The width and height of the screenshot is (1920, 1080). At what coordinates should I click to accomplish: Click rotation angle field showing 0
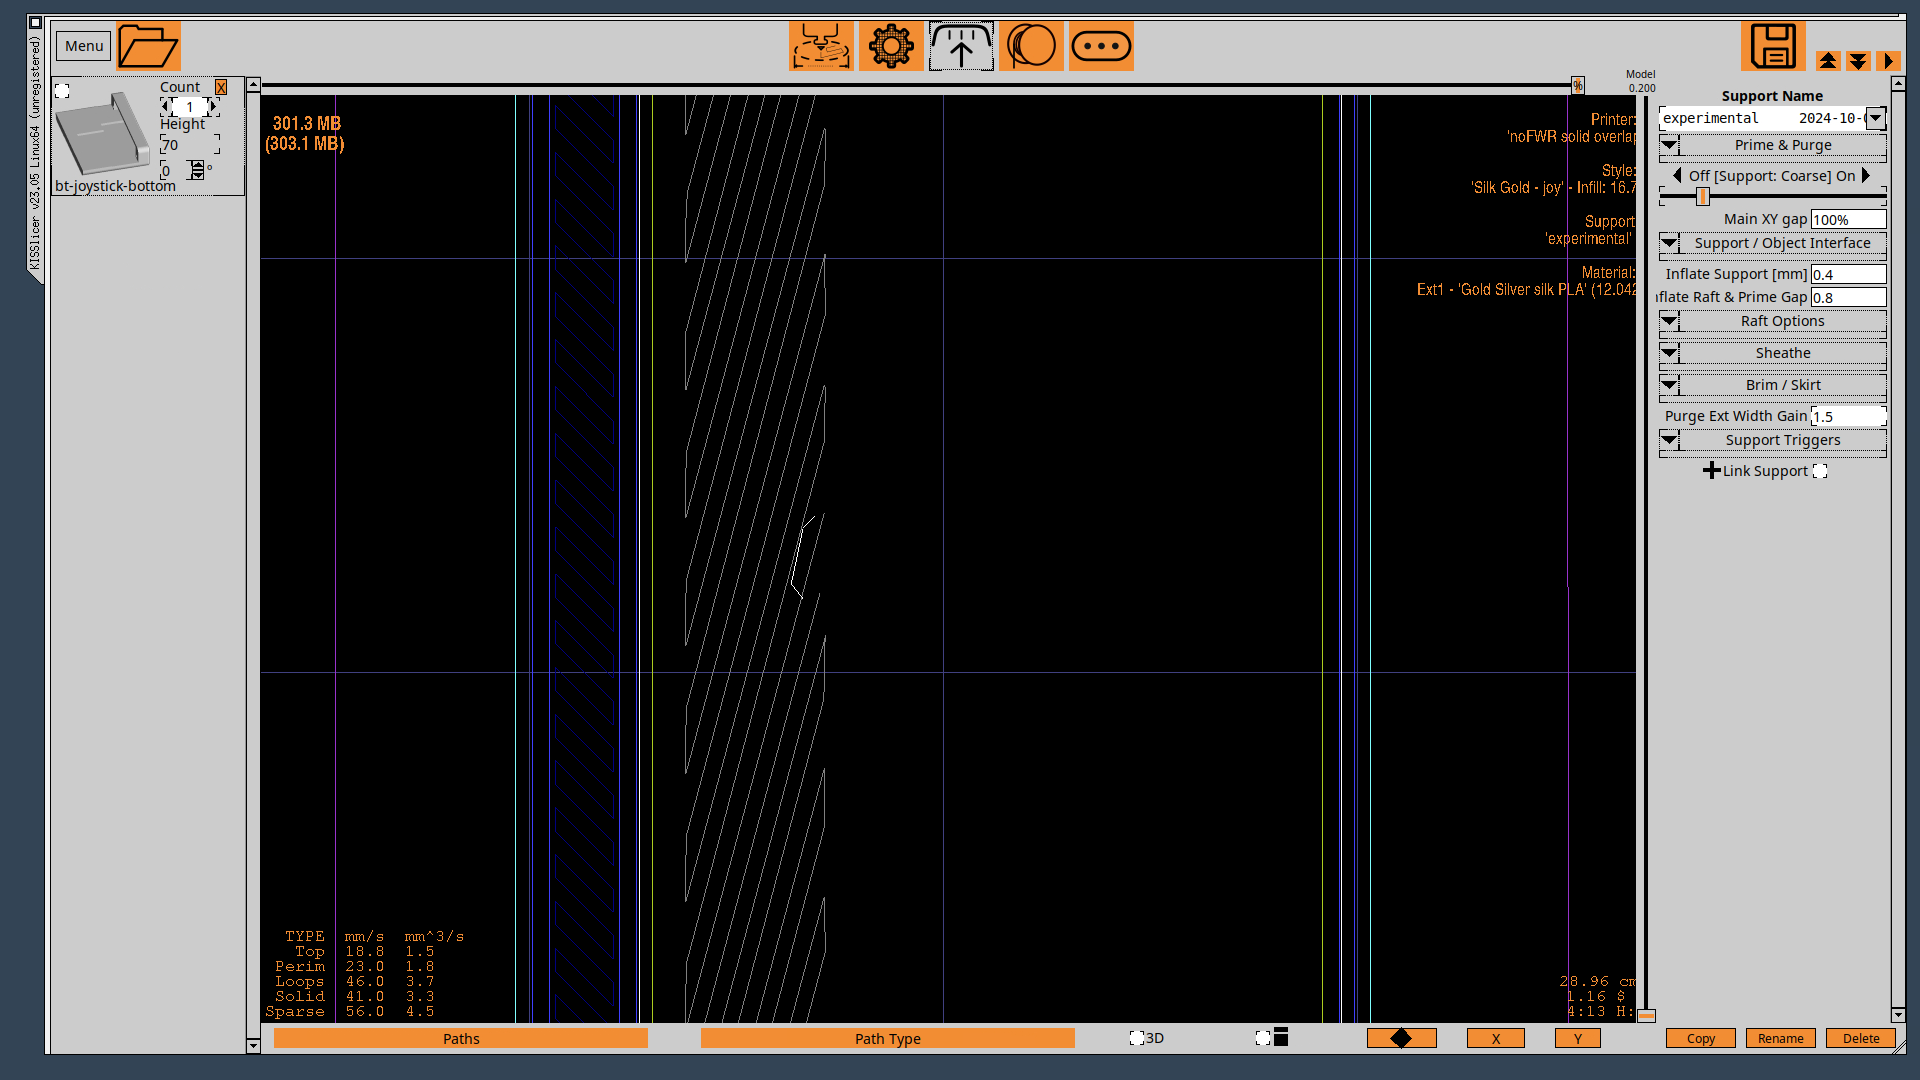click(173, 171)
